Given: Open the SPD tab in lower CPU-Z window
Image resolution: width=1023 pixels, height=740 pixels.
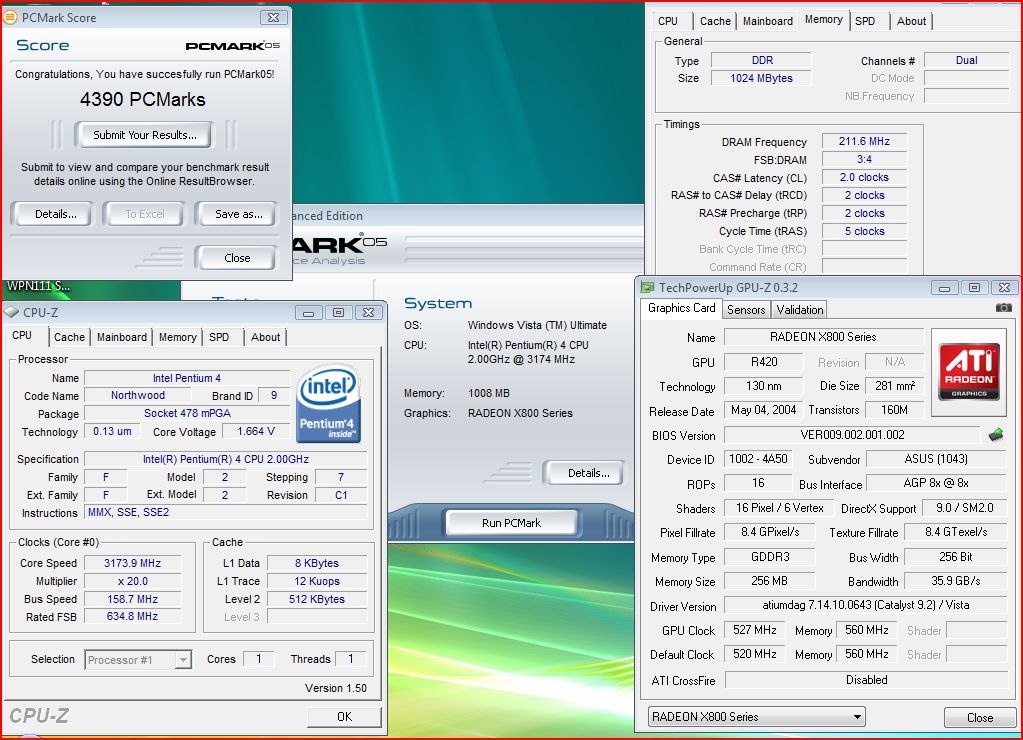Looking at the screenshot, I should [219, 337].
